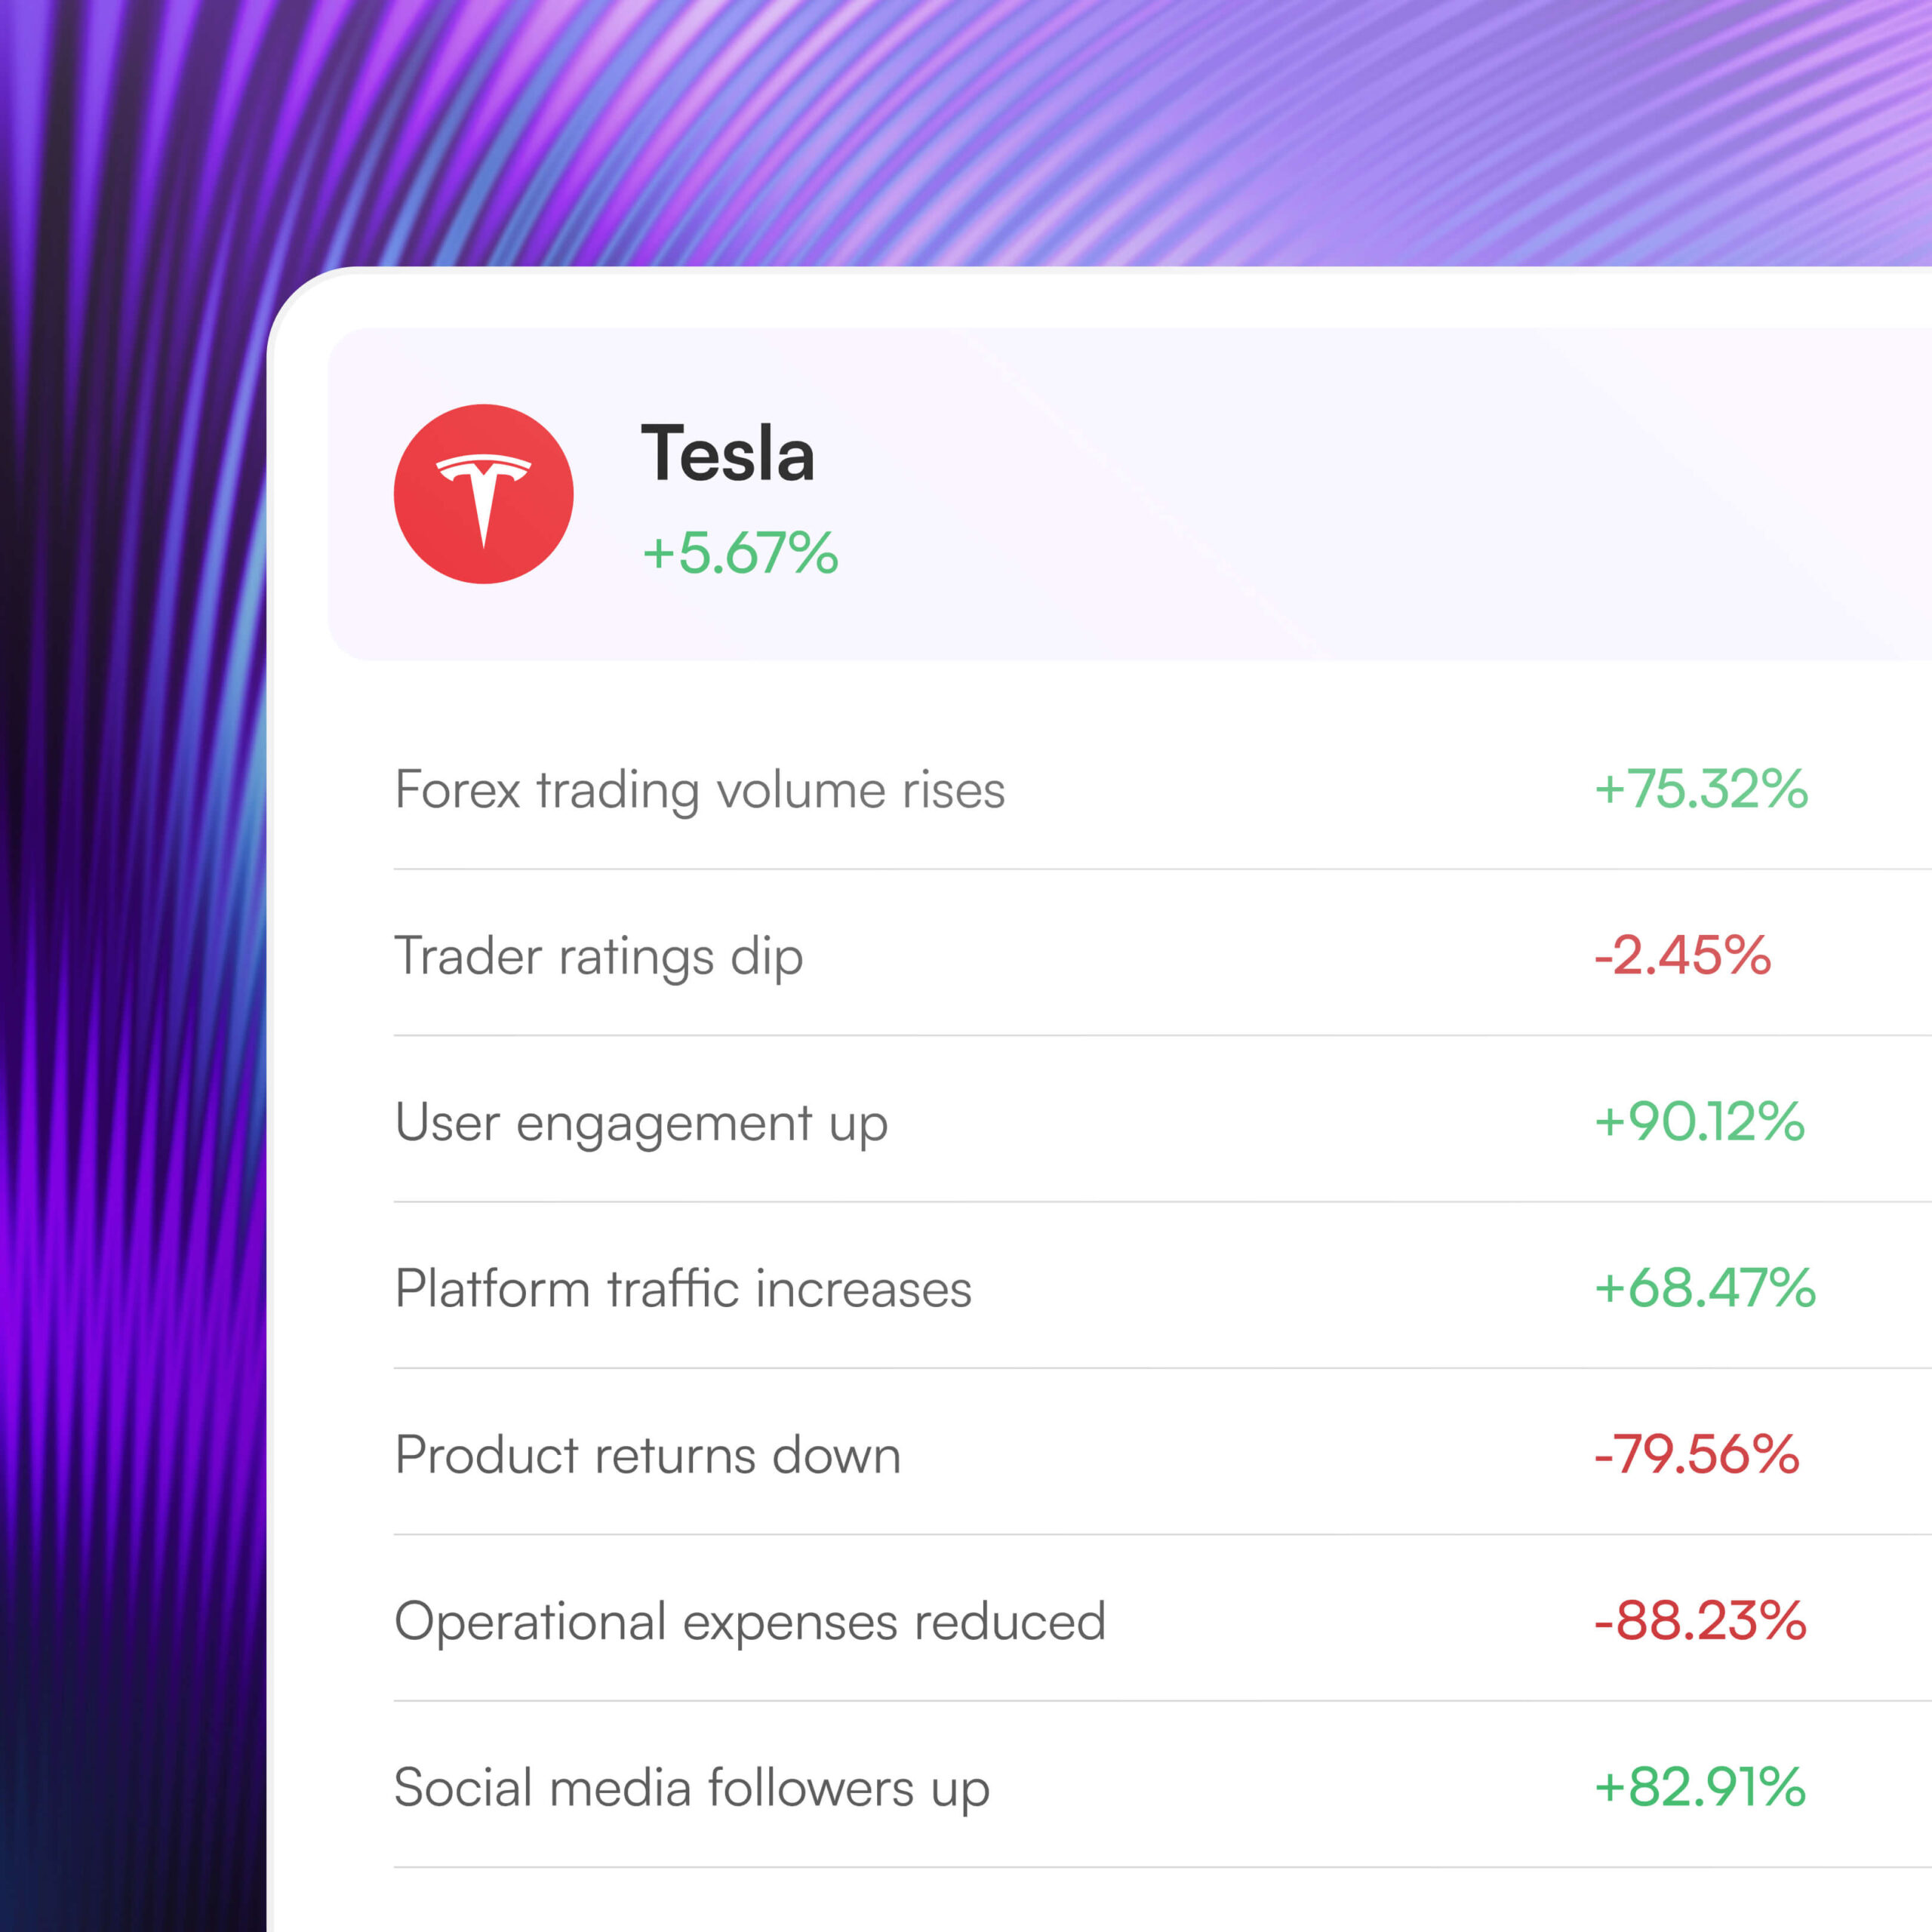The height and width of the screenshot is (1932, 1932).
Task: Open the Operational expenses reduced label
Action: 750,1620
